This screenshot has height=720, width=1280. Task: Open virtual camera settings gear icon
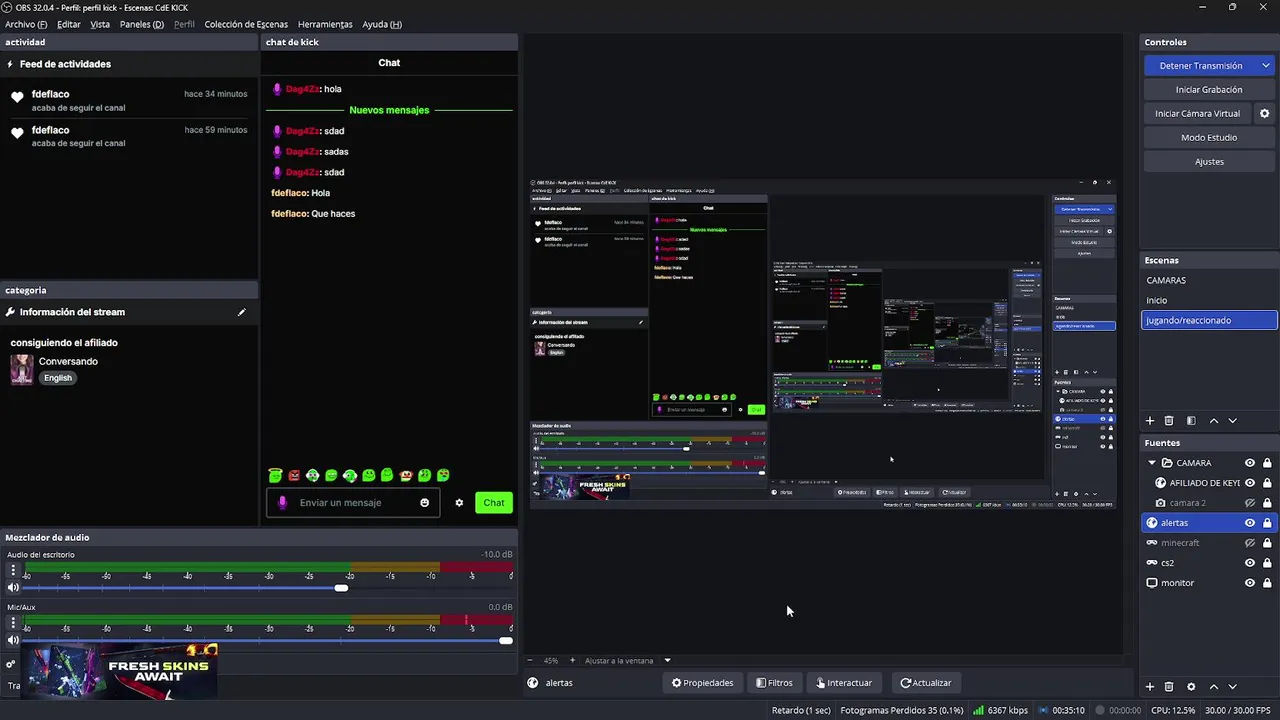click(x=1264, y=114)
